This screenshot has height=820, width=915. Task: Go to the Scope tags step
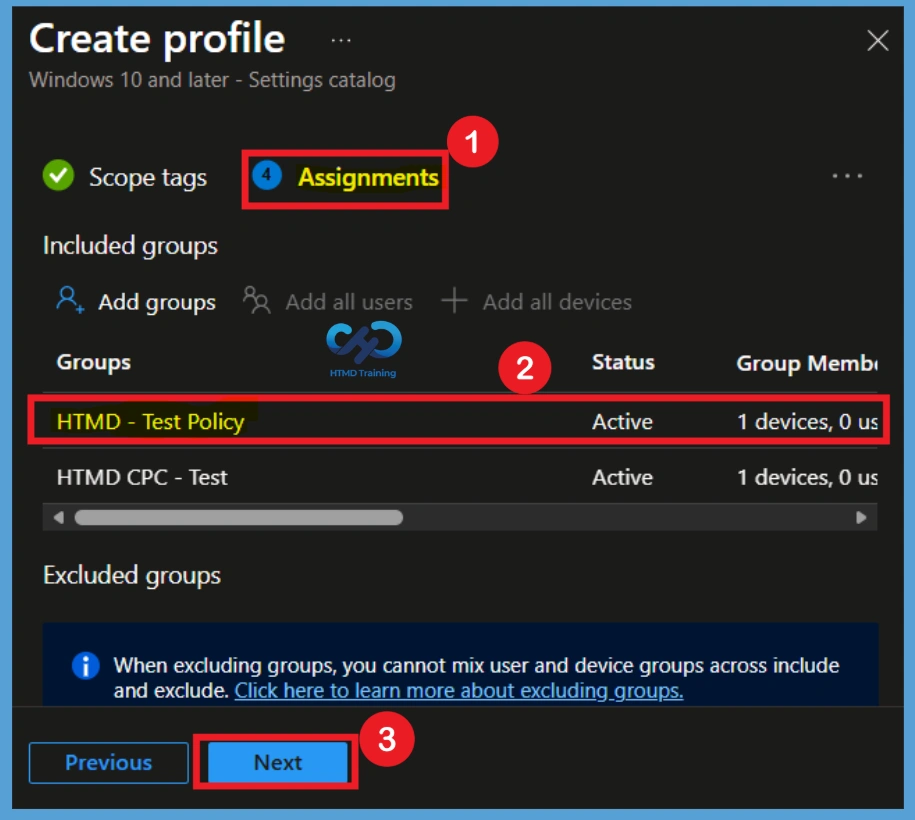click(148, 177)
